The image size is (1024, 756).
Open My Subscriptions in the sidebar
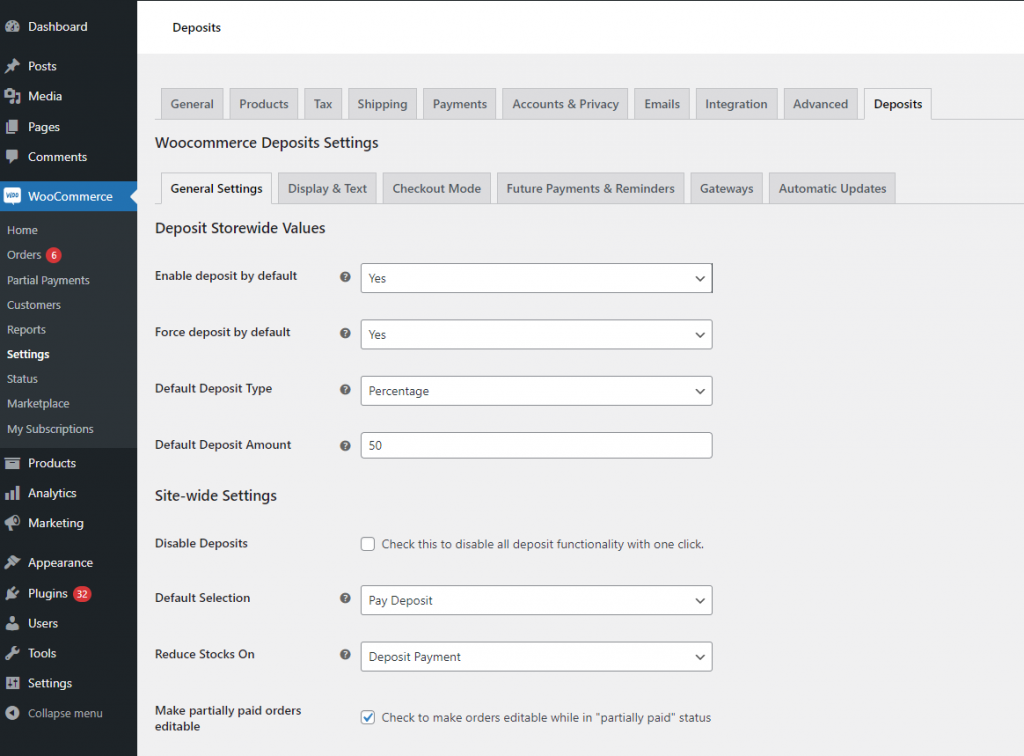tap(50, 429)
